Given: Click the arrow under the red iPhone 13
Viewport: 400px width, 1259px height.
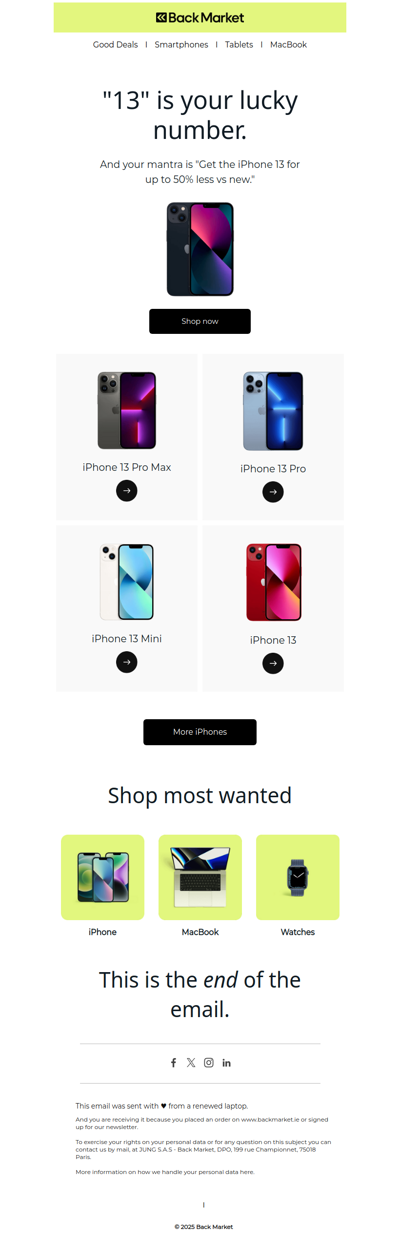Looking at the screenshot, I should click(273, 663).
